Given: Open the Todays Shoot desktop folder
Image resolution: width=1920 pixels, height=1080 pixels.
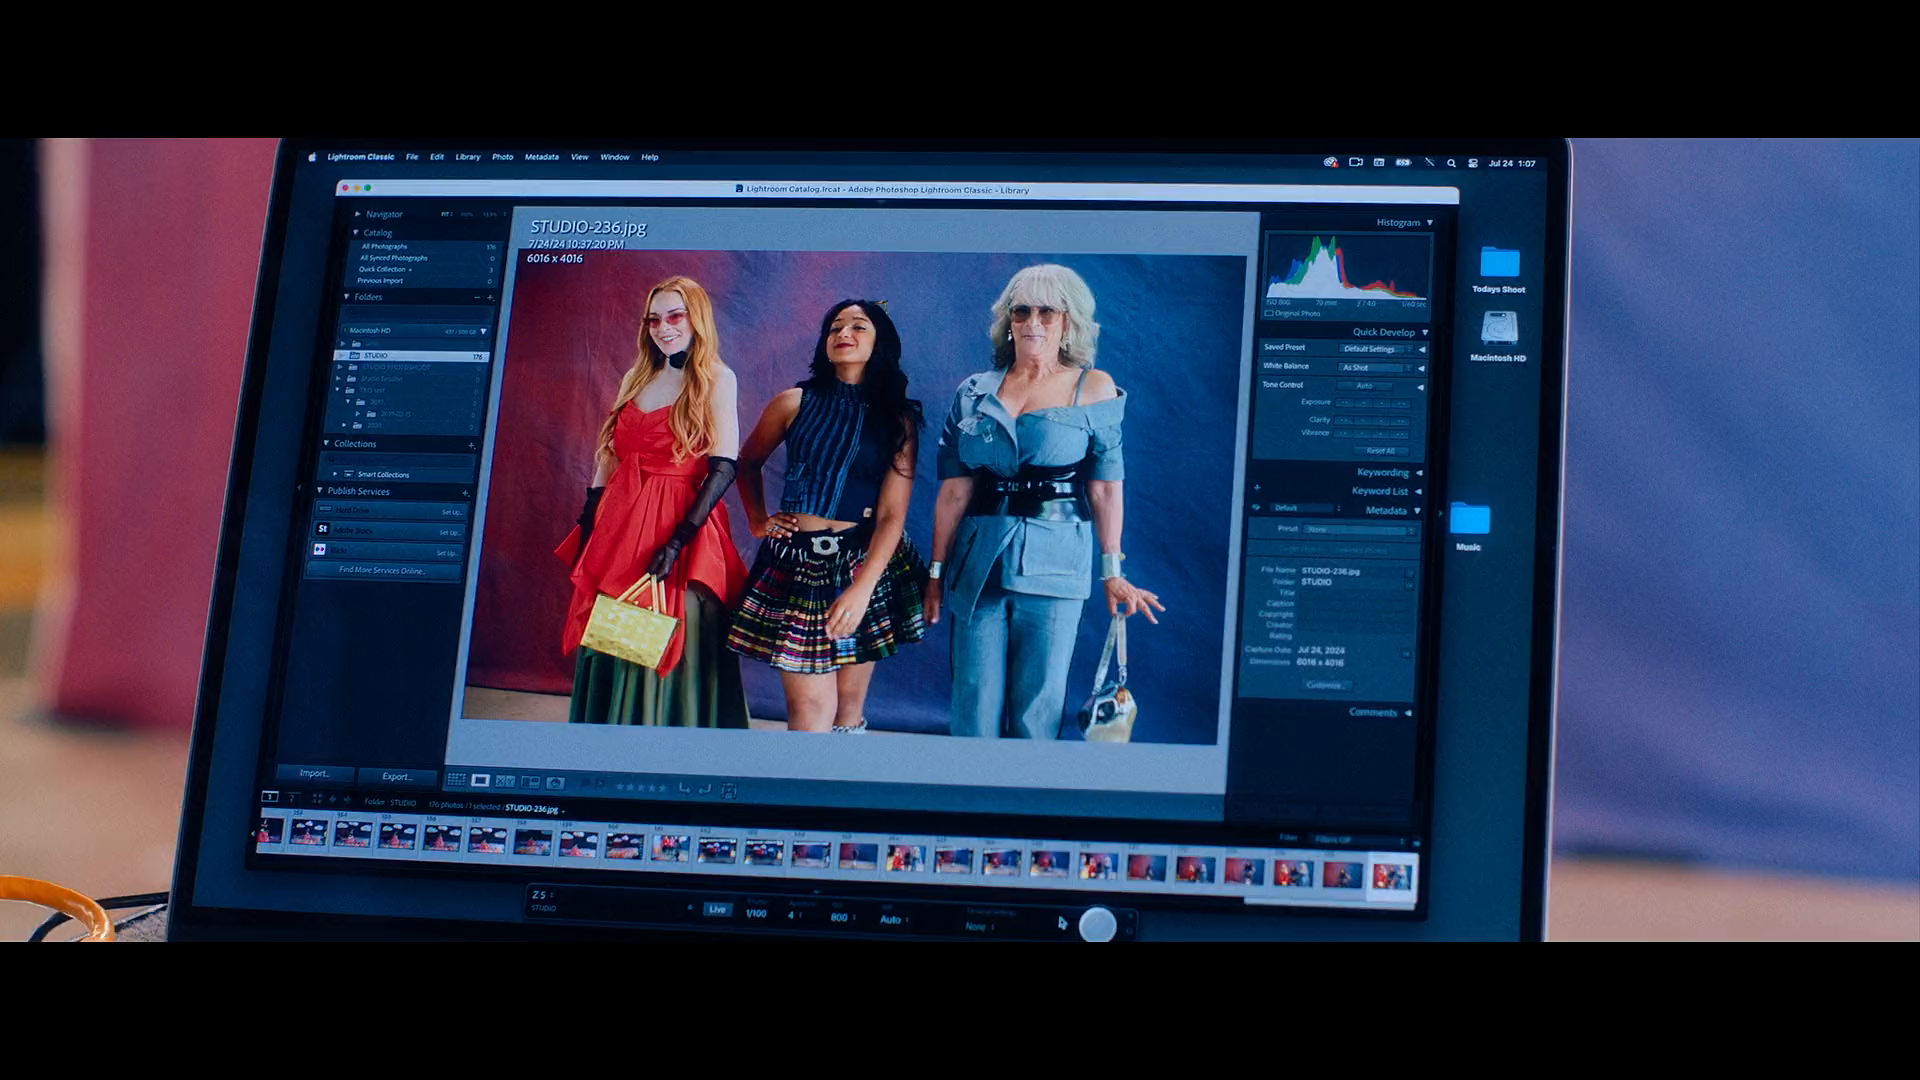Looking at the screenshot, I should pos(1499,263).
